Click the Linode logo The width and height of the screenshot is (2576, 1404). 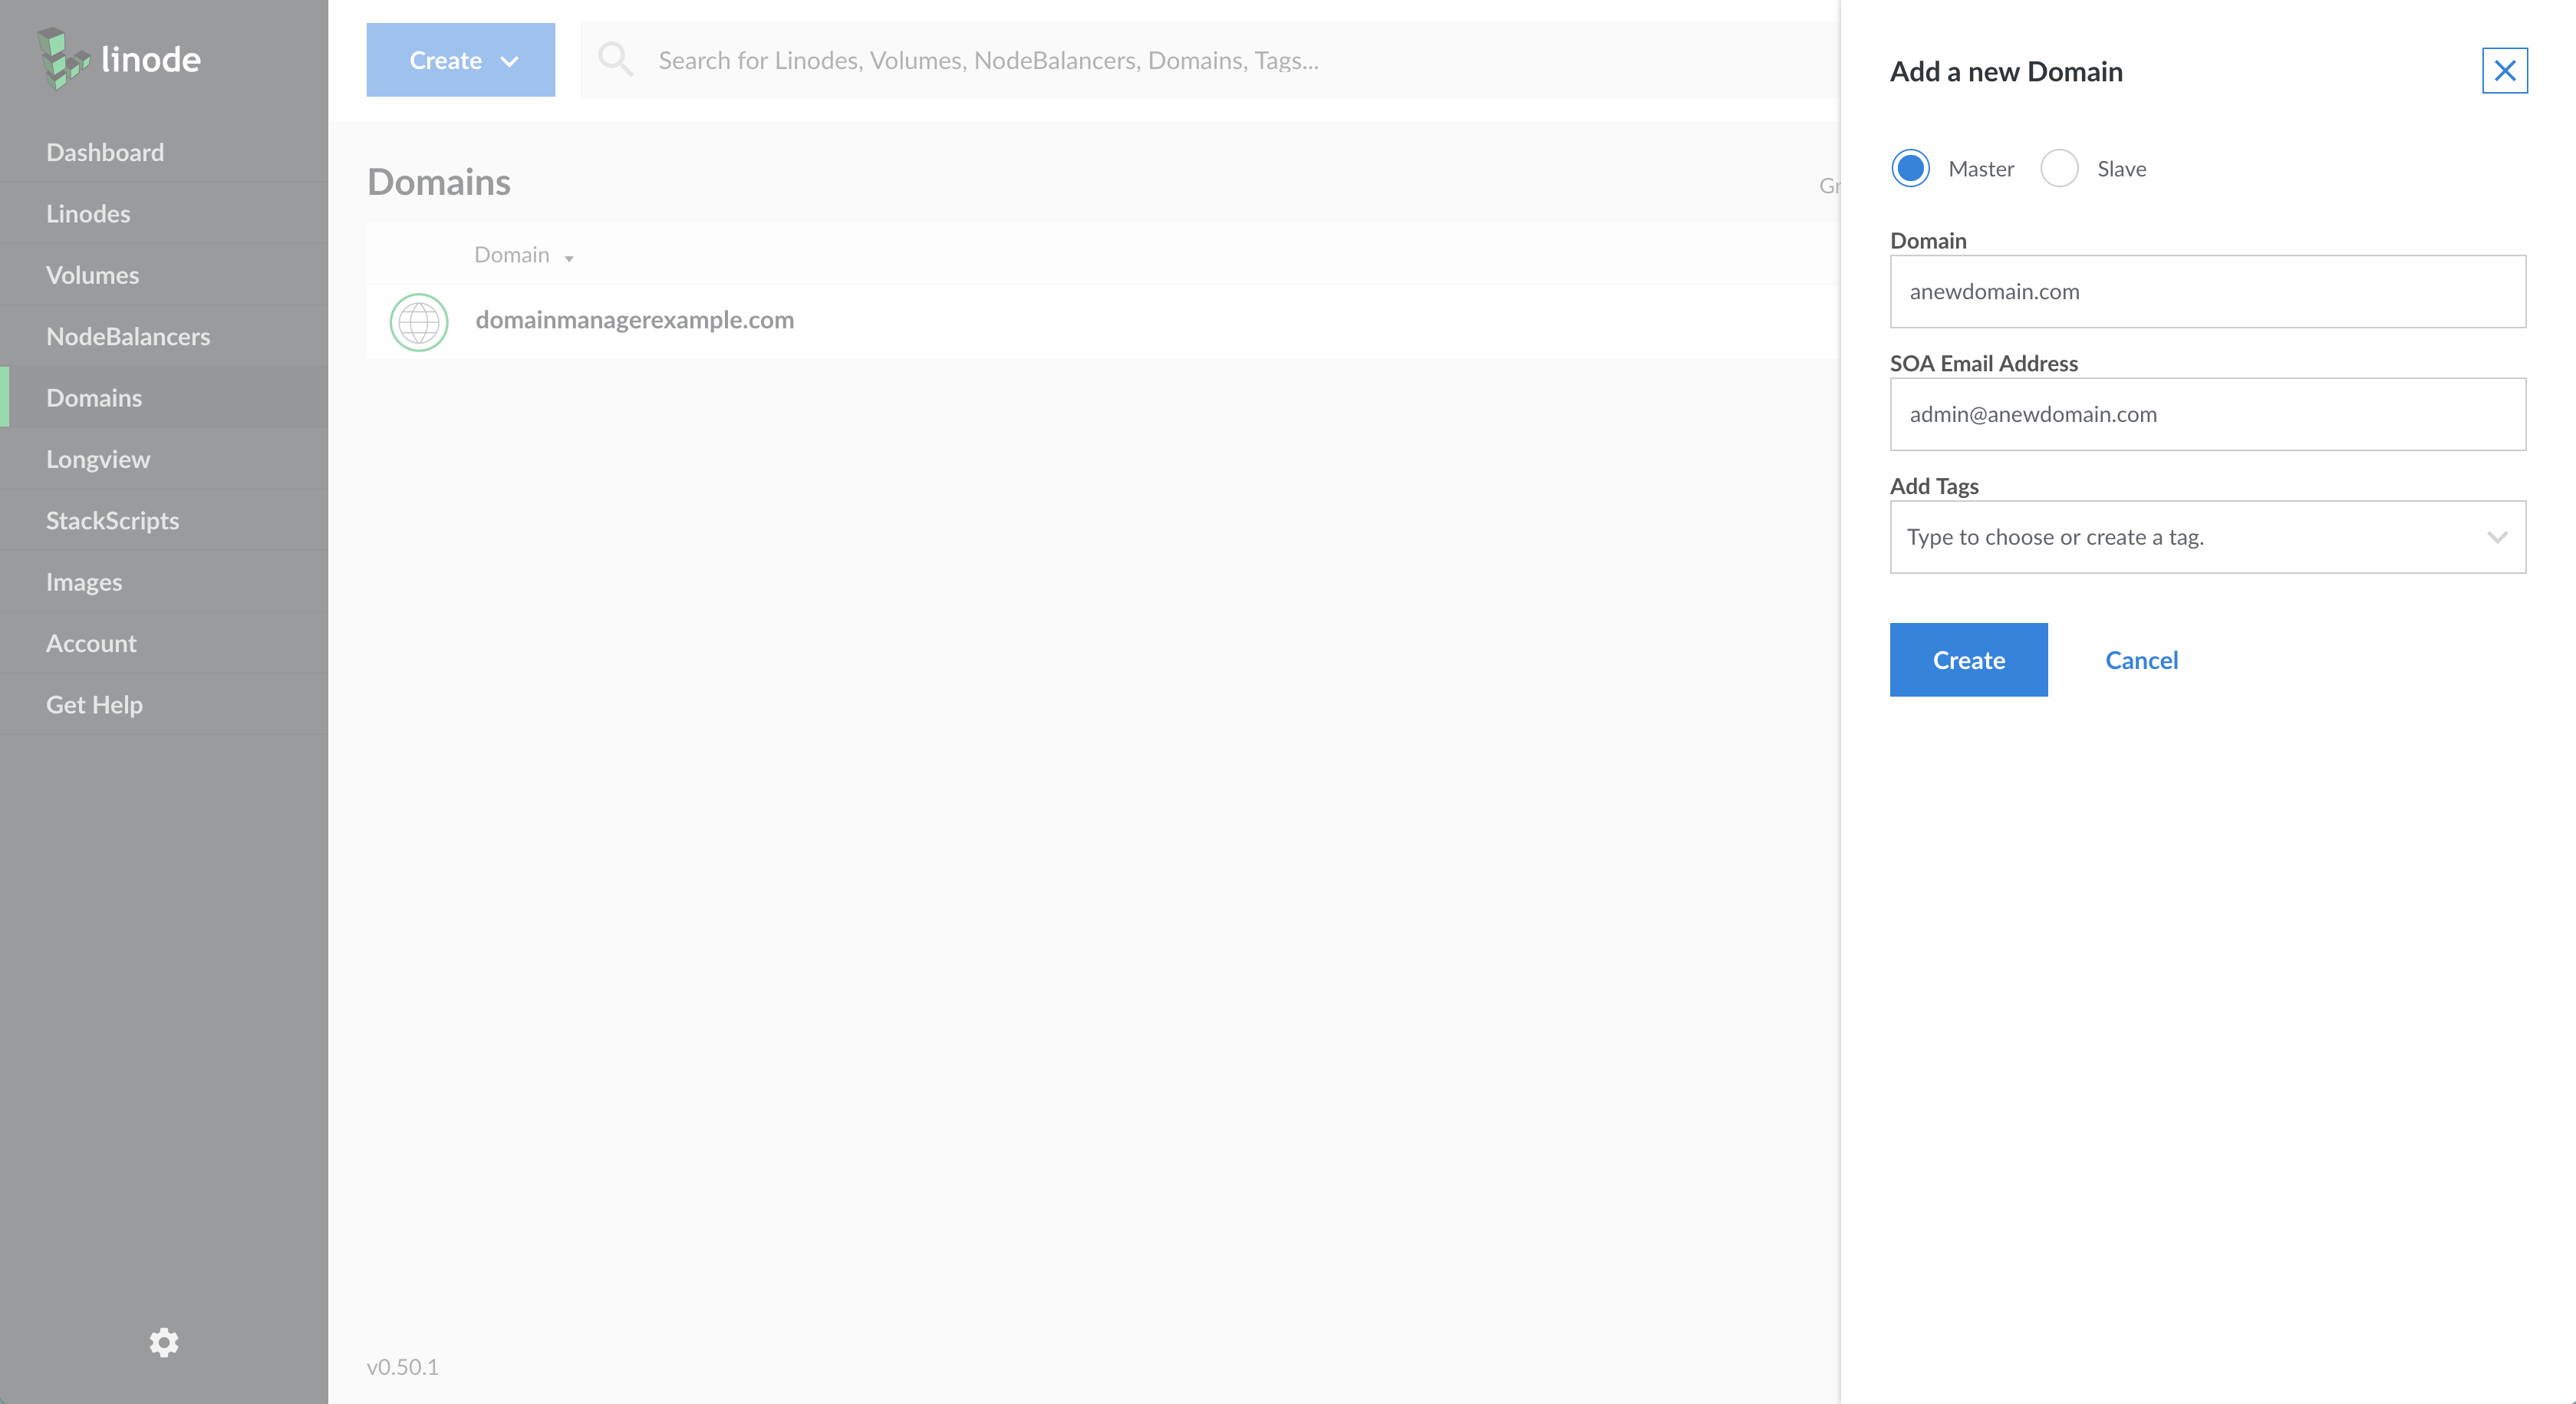pos(119,60)
